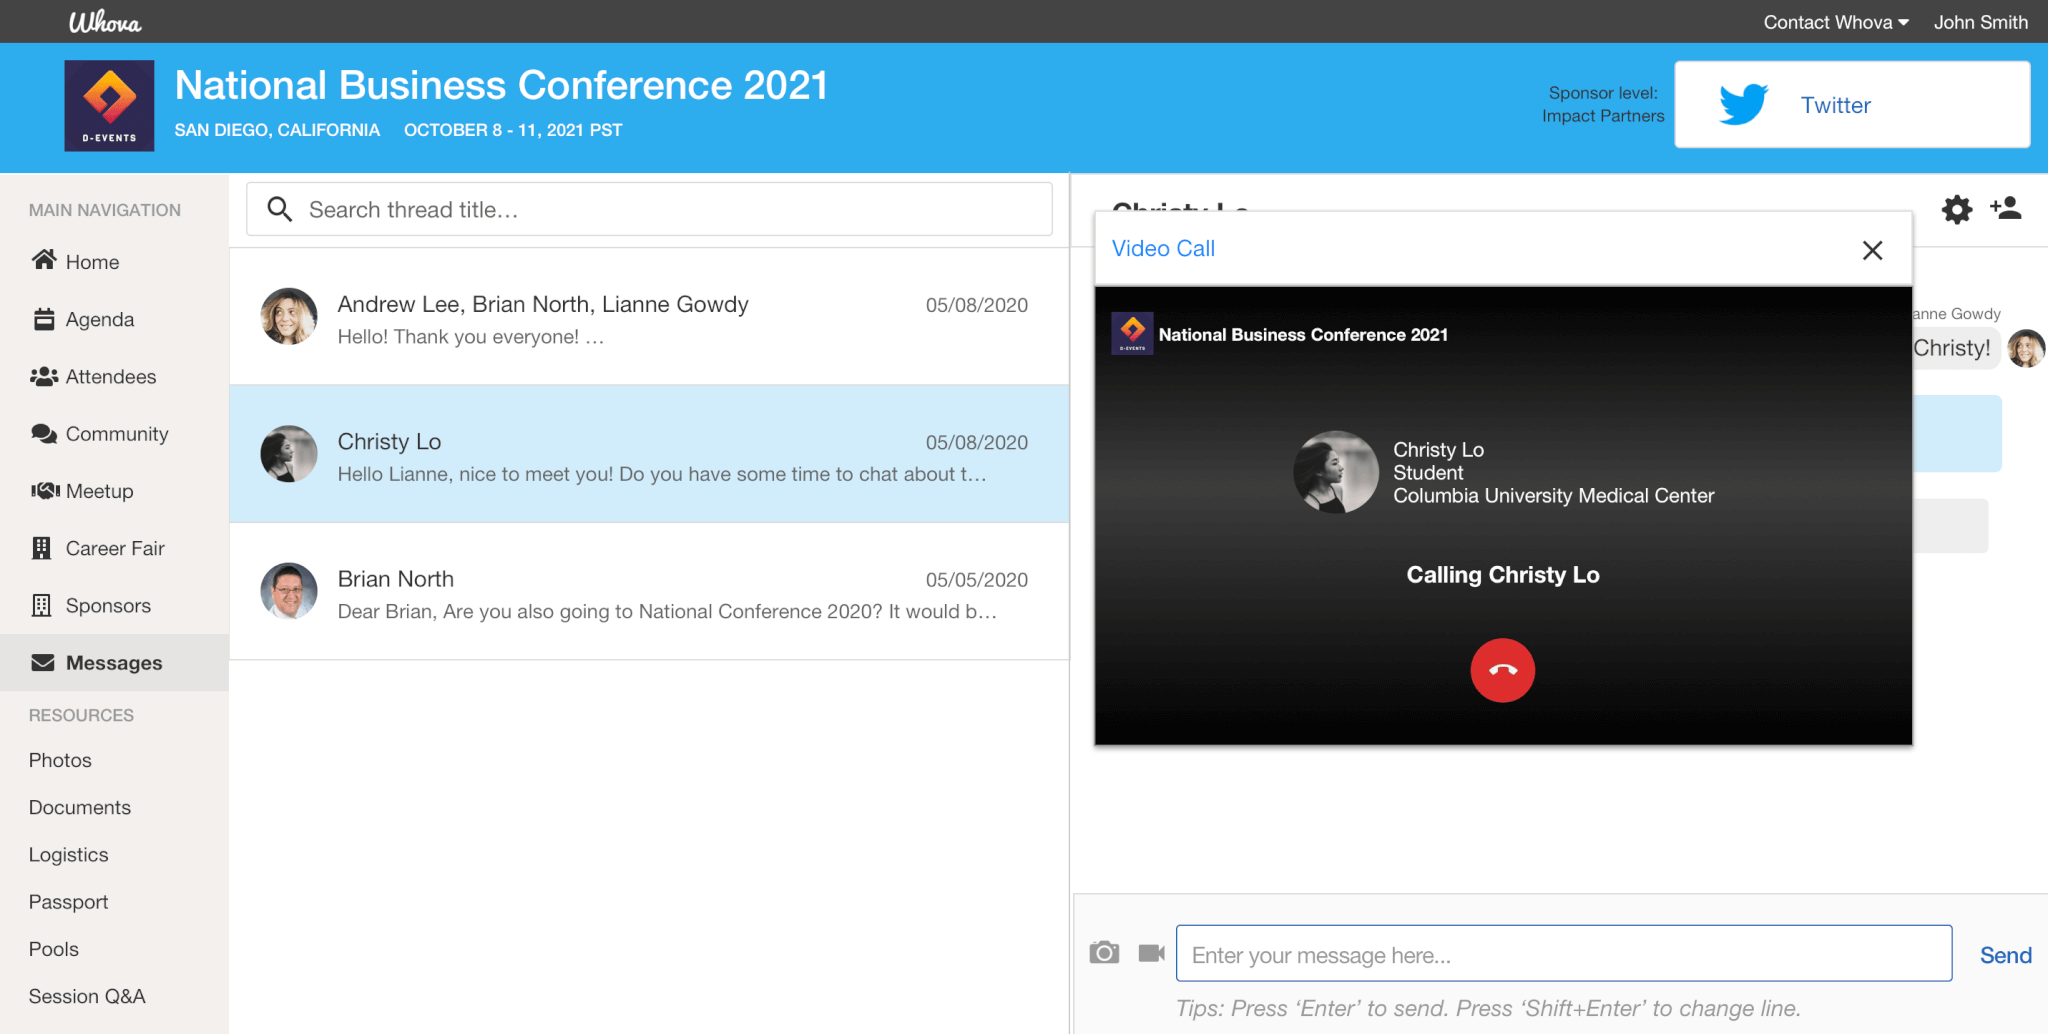Click the add person icon

pos(2005,208)
